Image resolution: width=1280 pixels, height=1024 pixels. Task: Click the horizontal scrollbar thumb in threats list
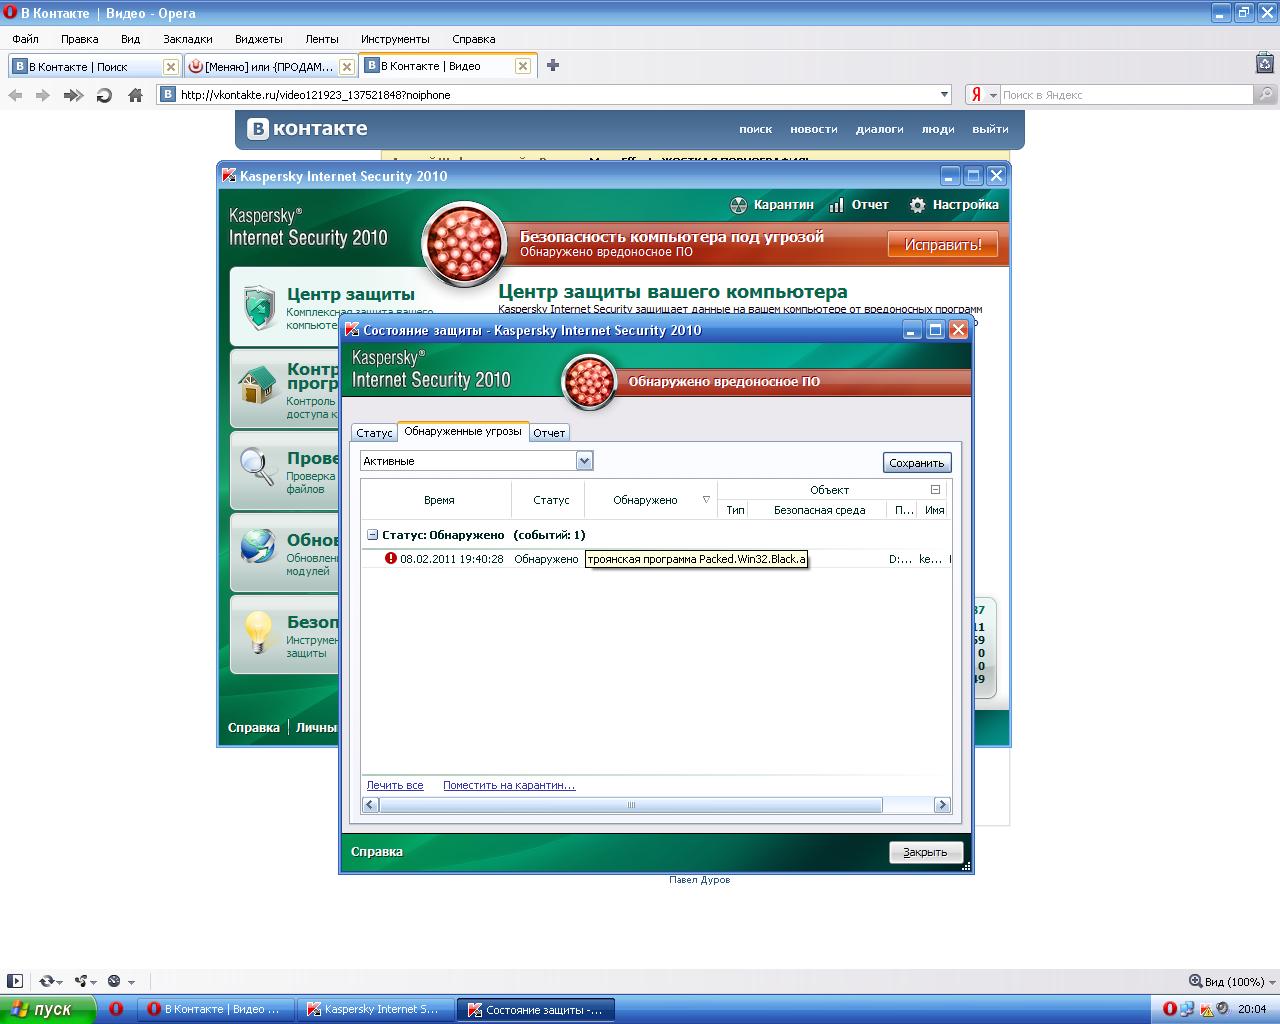(x=631, y=805)
